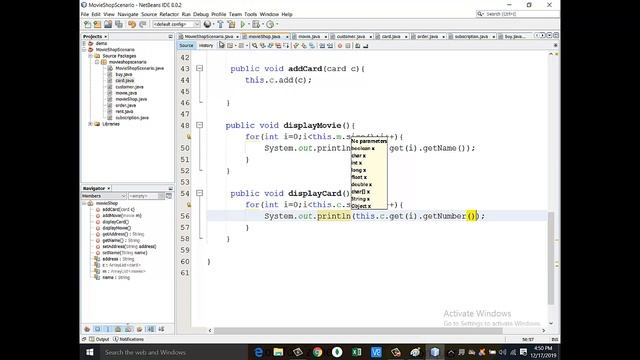This screenshot has height=360, width=640.
Task: Click the Find Selection magnifier icon
Action: point(254,46)
